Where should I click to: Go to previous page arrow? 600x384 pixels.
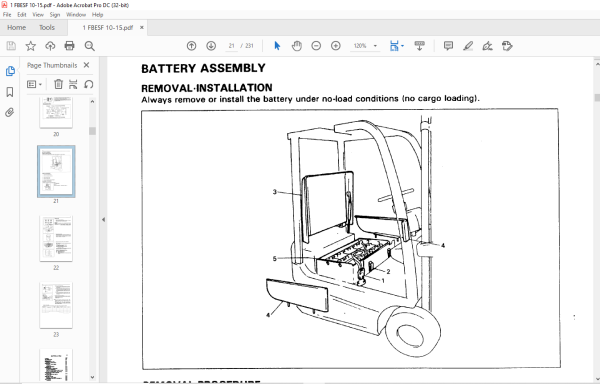(x=191, y=46)
